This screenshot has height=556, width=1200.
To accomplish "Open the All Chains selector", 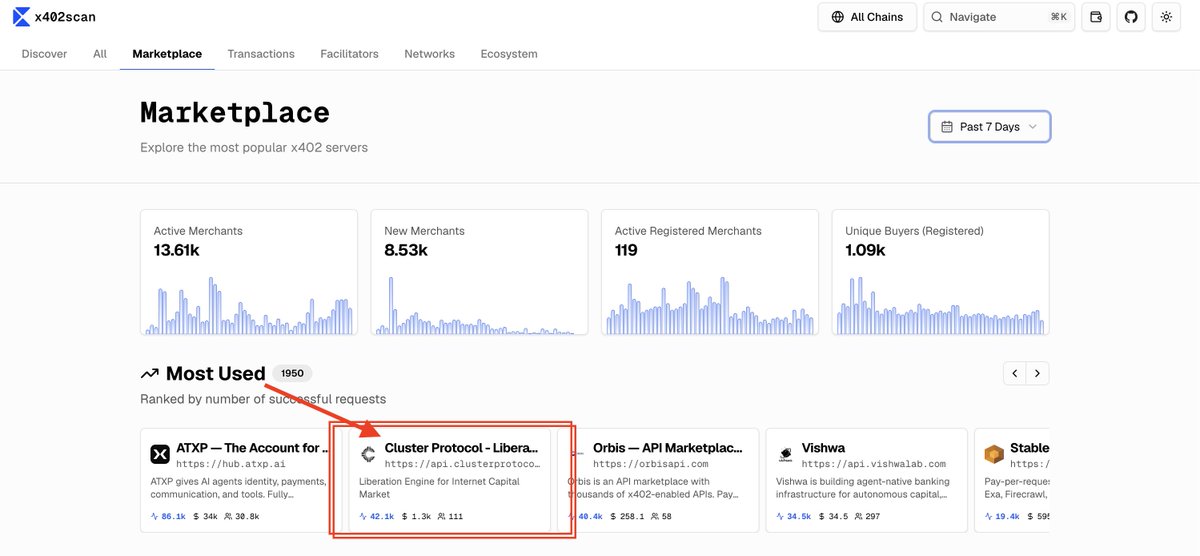I will (x=867, y=17).
